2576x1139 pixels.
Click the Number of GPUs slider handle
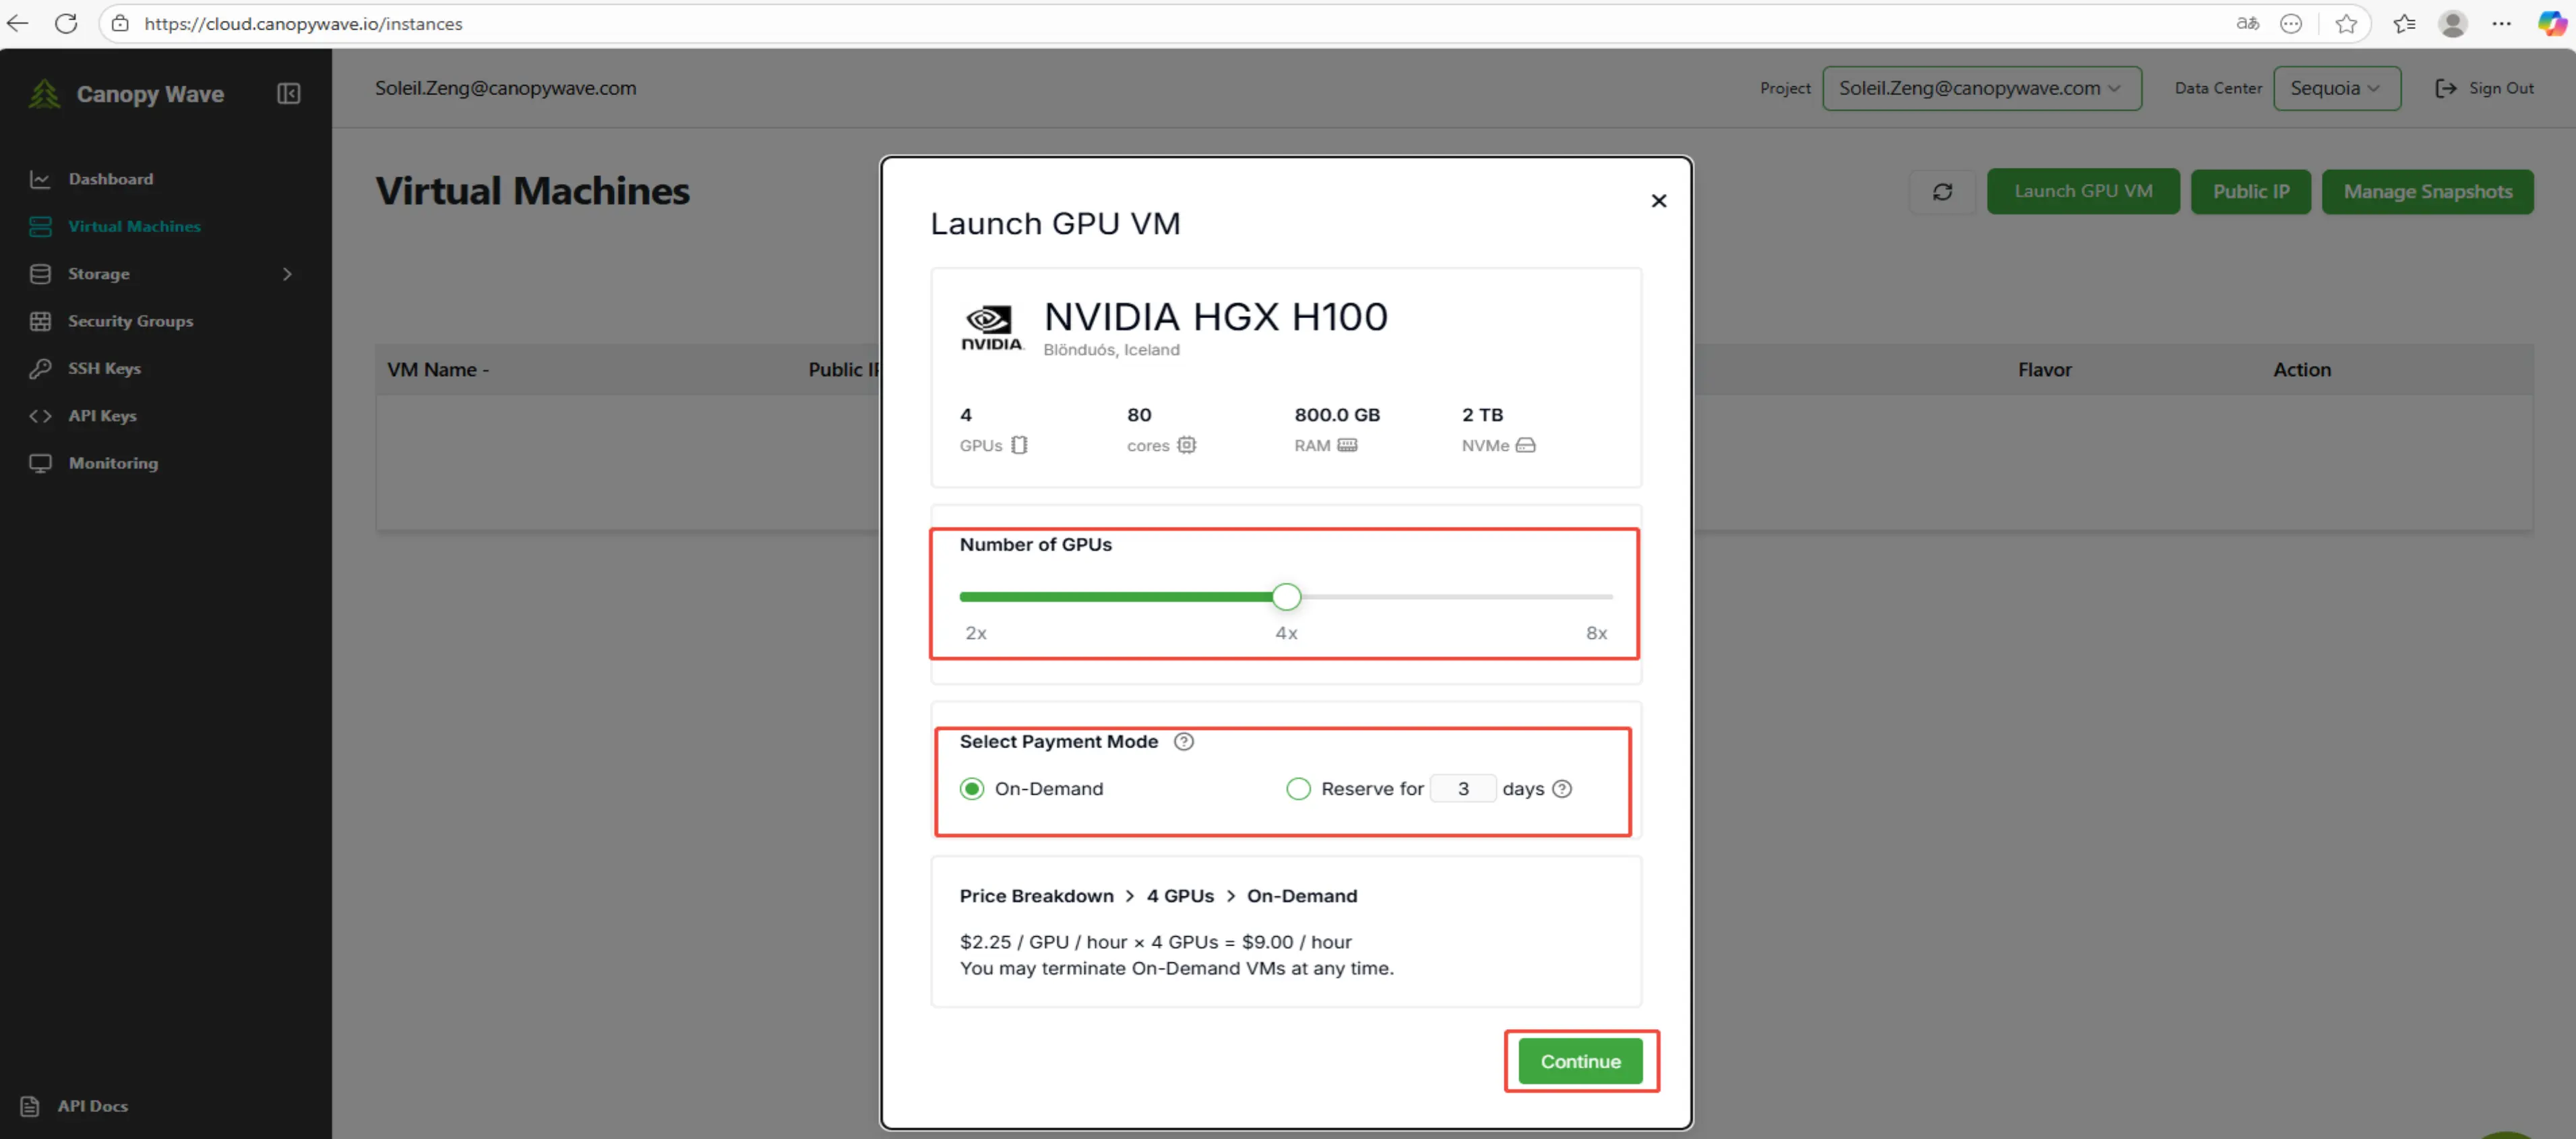click(1286, 597)
